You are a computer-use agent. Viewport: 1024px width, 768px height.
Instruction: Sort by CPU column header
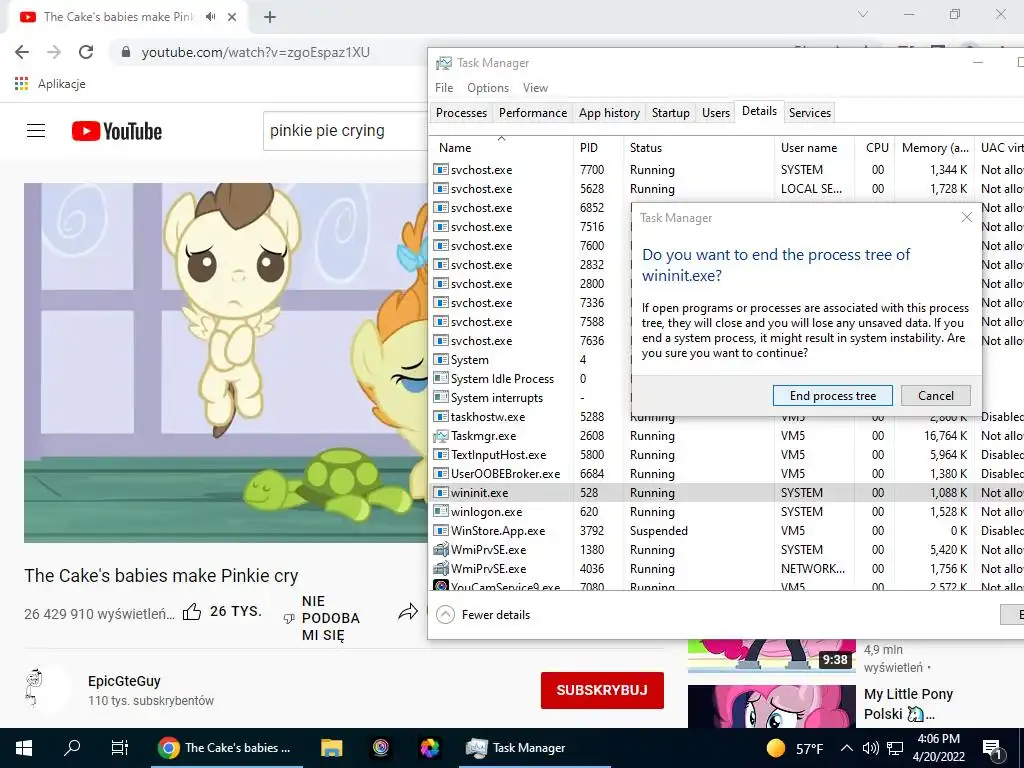tap(875, 148)
